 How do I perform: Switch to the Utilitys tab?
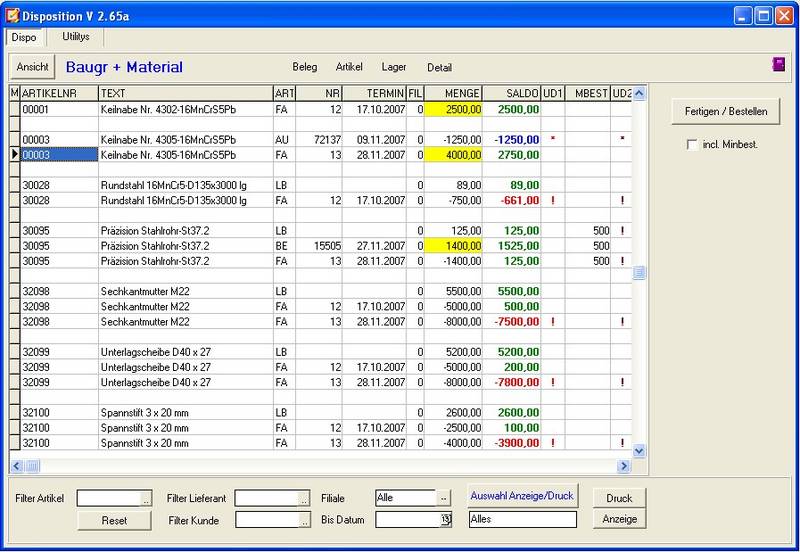pyautogui.click(x=76, y=36)
